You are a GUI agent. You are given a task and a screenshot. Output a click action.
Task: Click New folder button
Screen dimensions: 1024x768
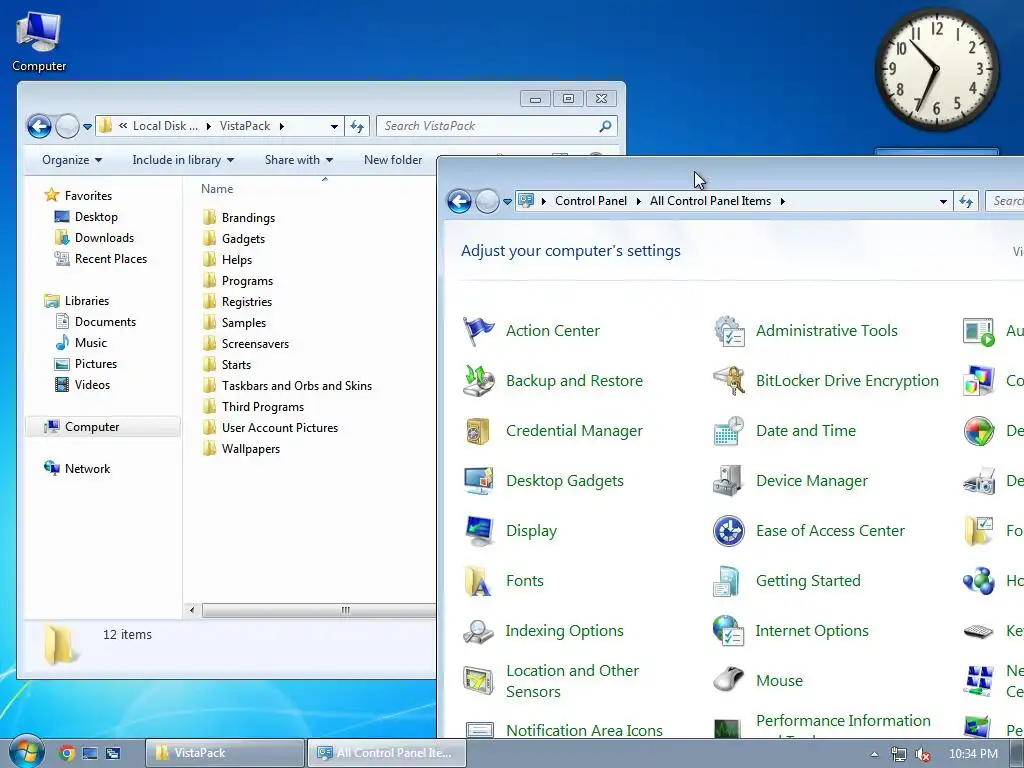click(393, 160)
